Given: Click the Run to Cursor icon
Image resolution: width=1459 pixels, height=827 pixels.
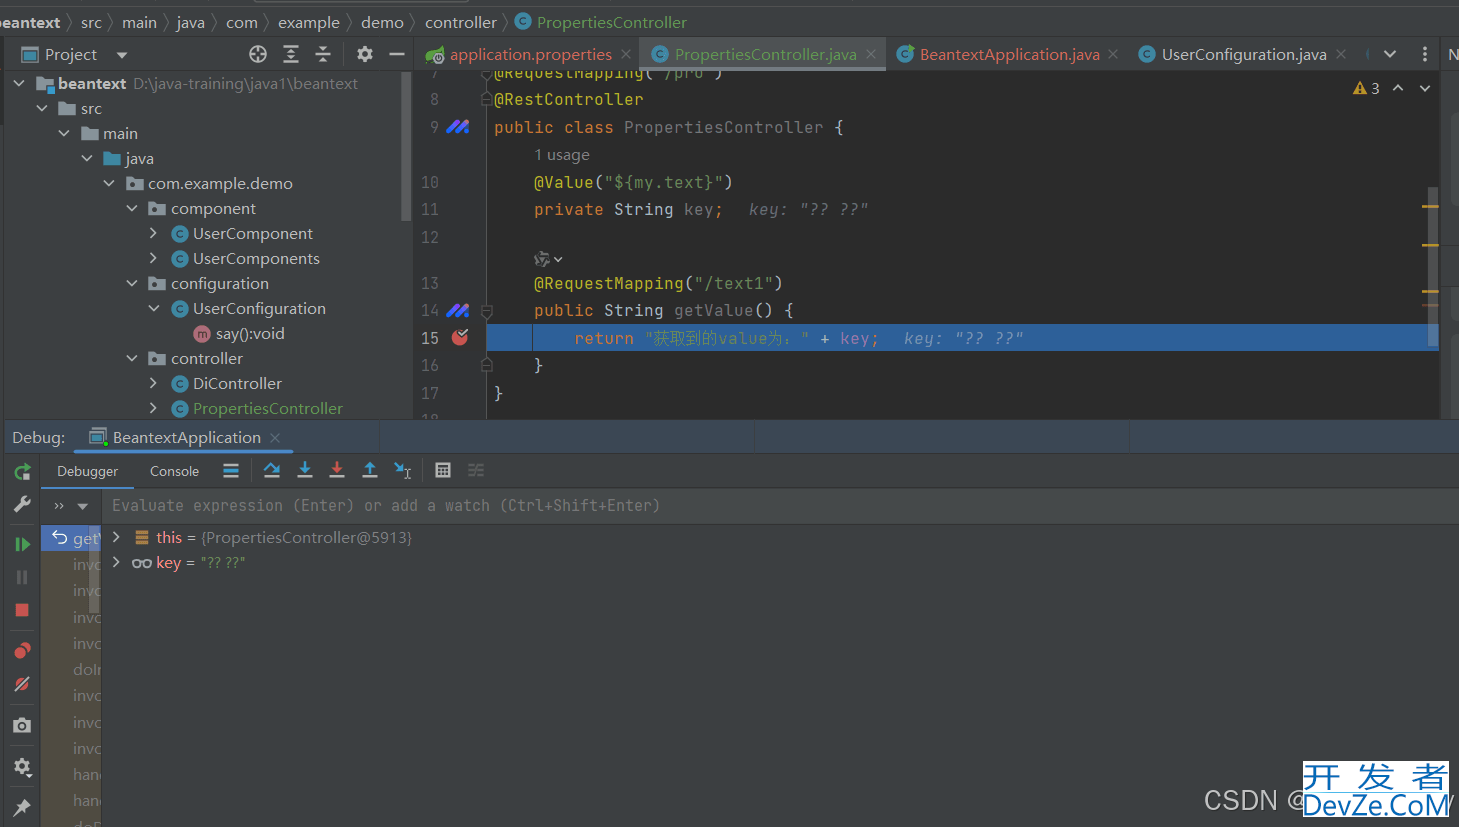Looking at the screenshot, I should (402, 470).
